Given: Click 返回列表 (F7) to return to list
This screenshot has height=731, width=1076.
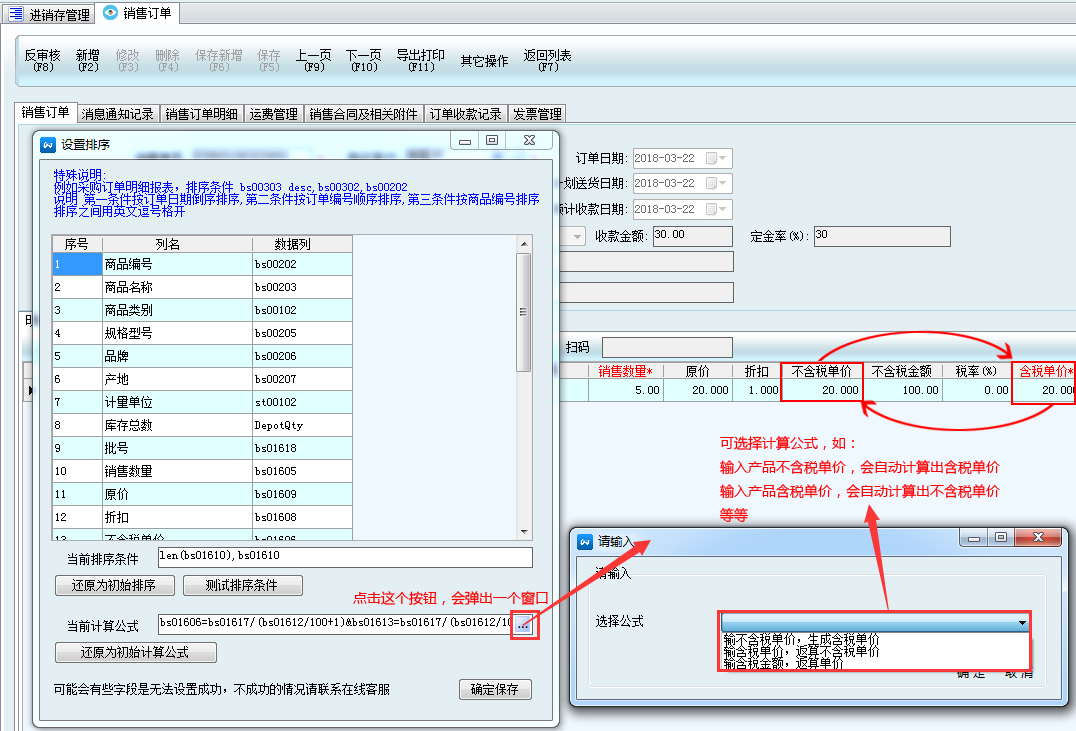Looking at the screenshot, I should pos(548,61).
